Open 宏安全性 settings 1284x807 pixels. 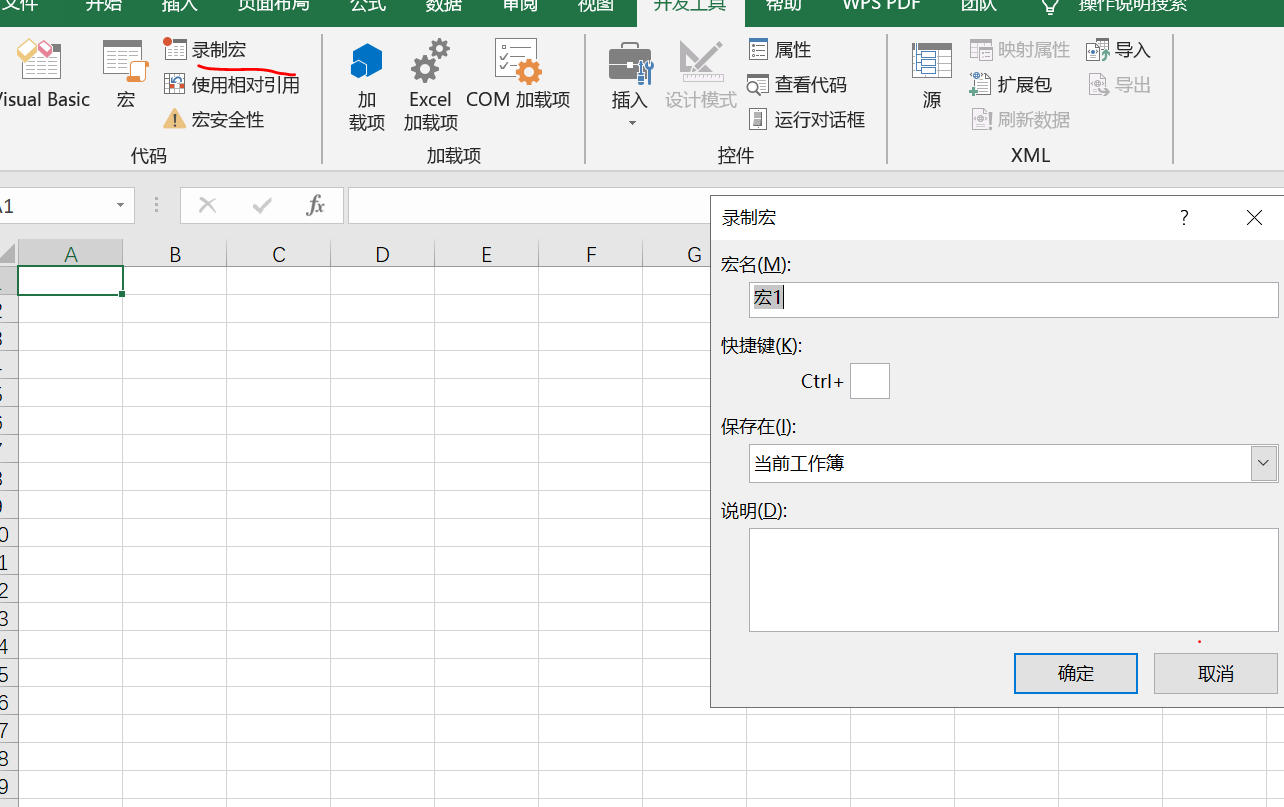point(214,120)
